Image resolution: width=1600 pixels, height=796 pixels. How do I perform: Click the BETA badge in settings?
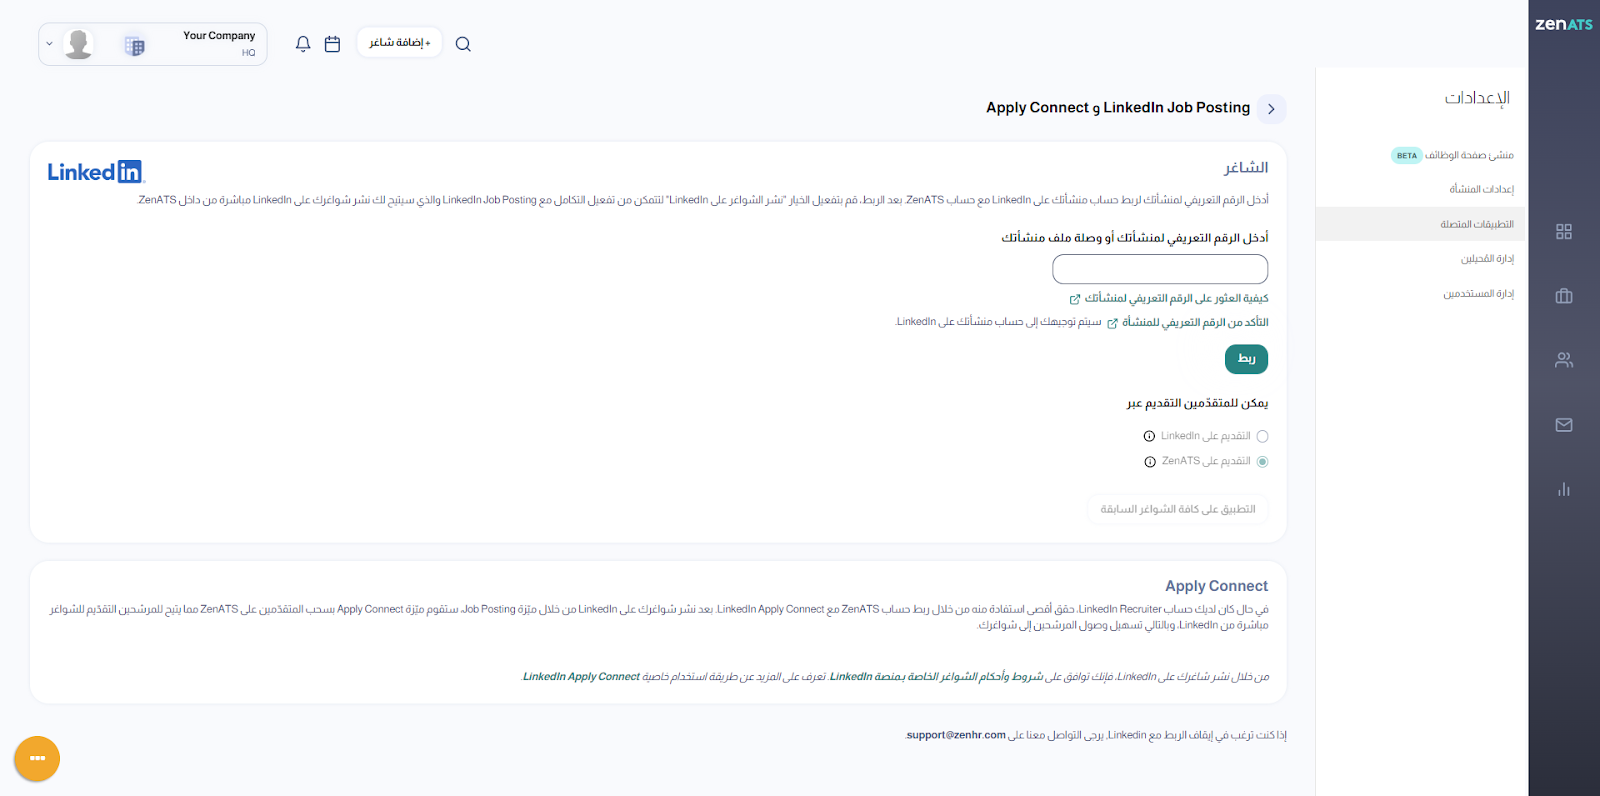pos(1407,156)
